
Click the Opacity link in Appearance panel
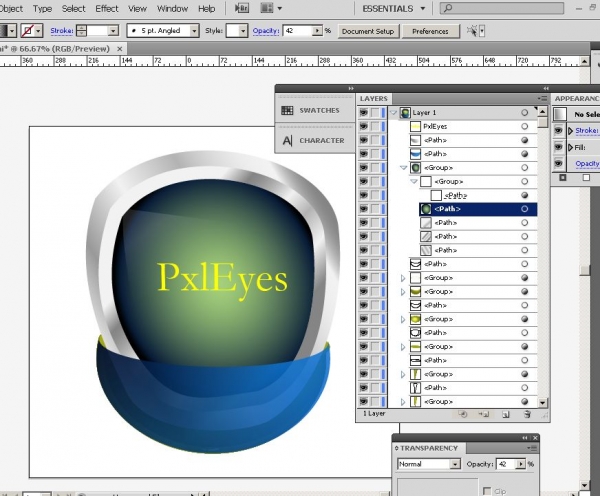click(587, 164)
